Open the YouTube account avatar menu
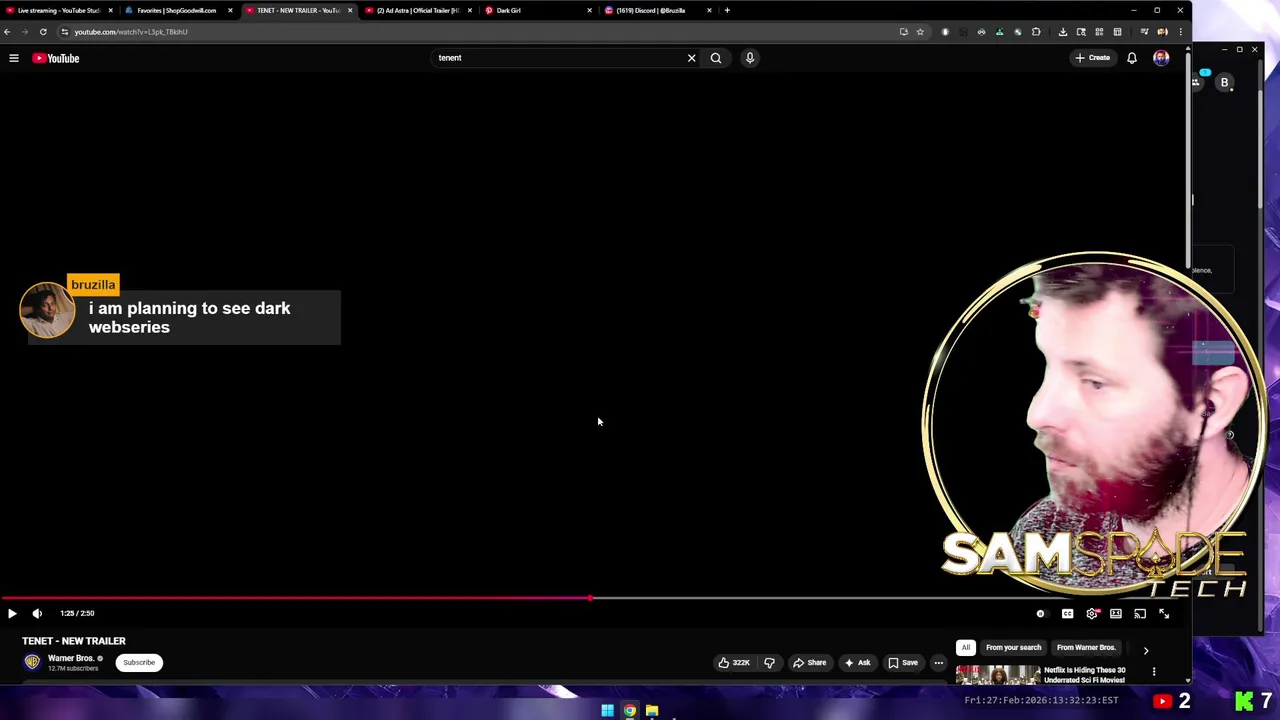Screen dimensions: 1280x720 click(x=1161, y=58)
